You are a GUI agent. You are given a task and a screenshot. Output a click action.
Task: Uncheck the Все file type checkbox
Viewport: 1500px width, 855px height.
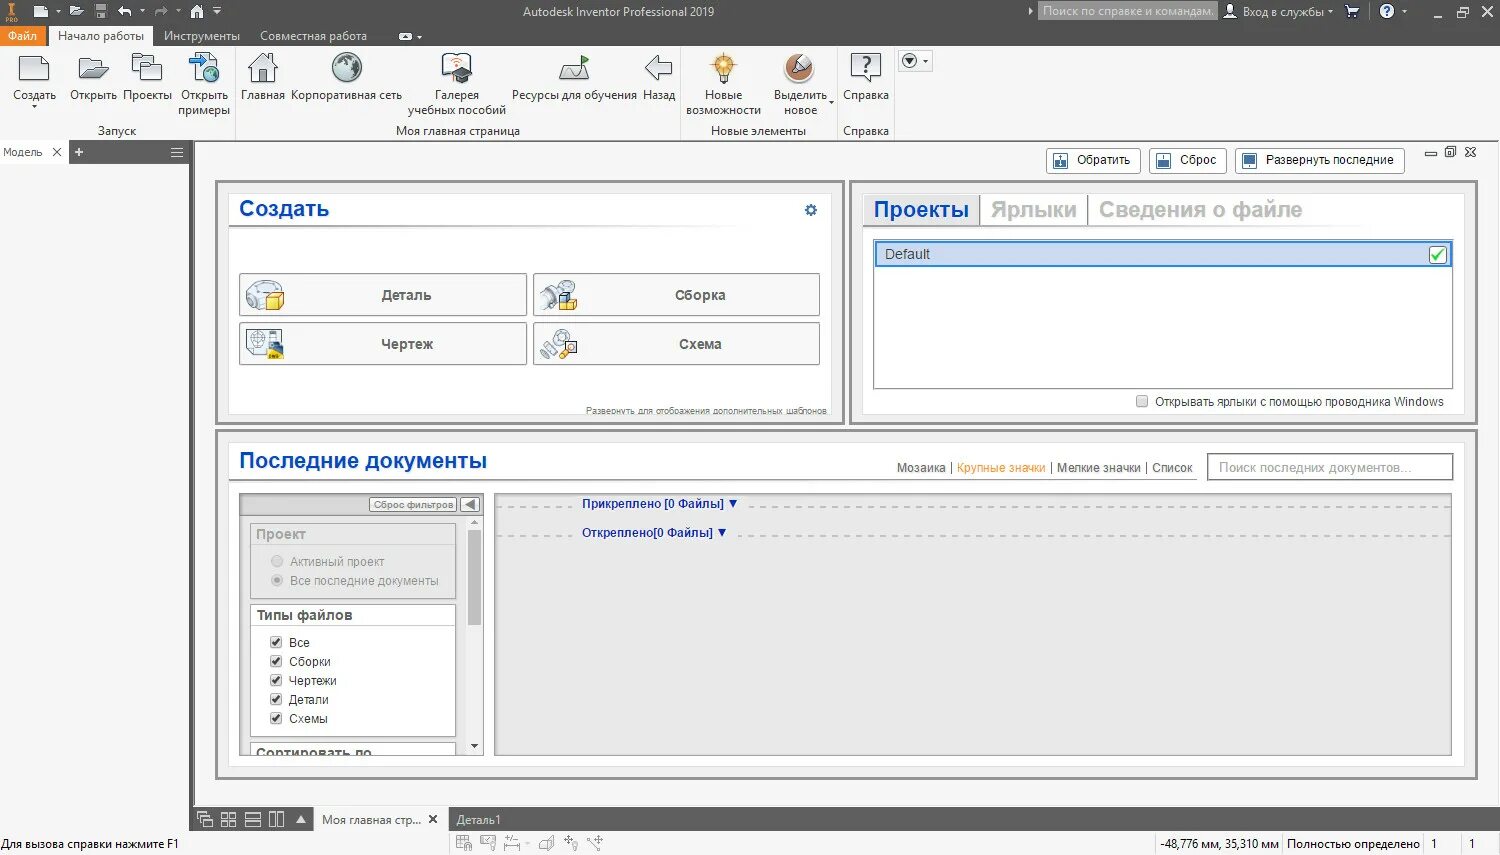[x=276, y=642]
